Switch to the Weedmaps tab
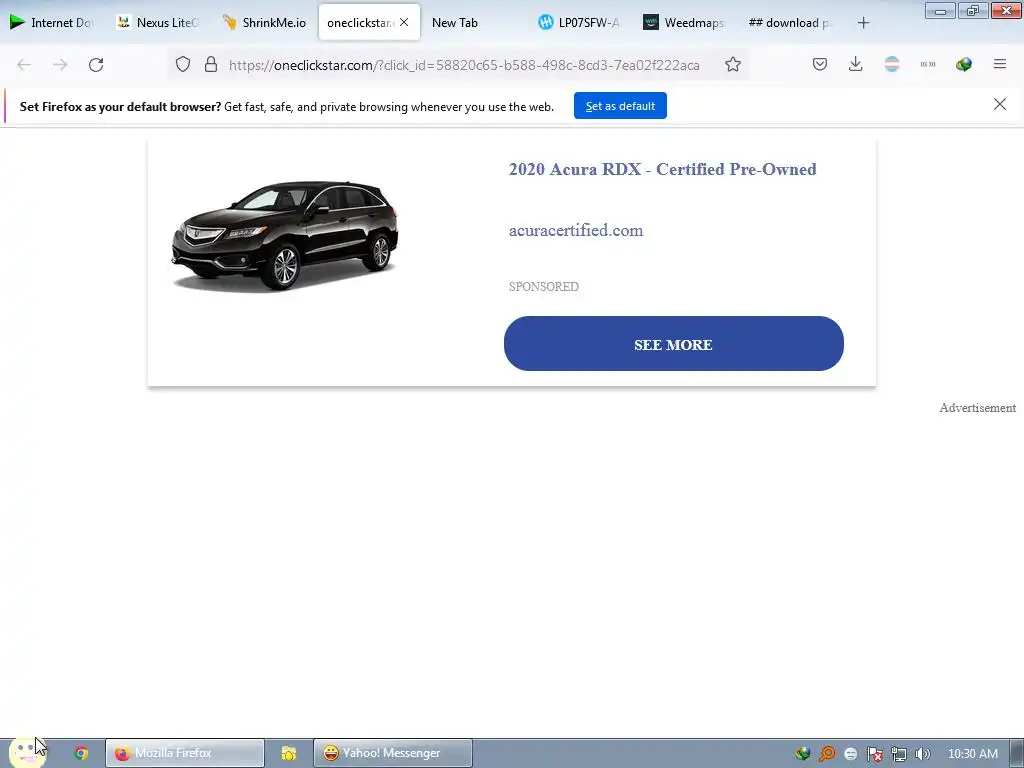The height and width of the screenshot is (768, 1024). coord(685,22)
